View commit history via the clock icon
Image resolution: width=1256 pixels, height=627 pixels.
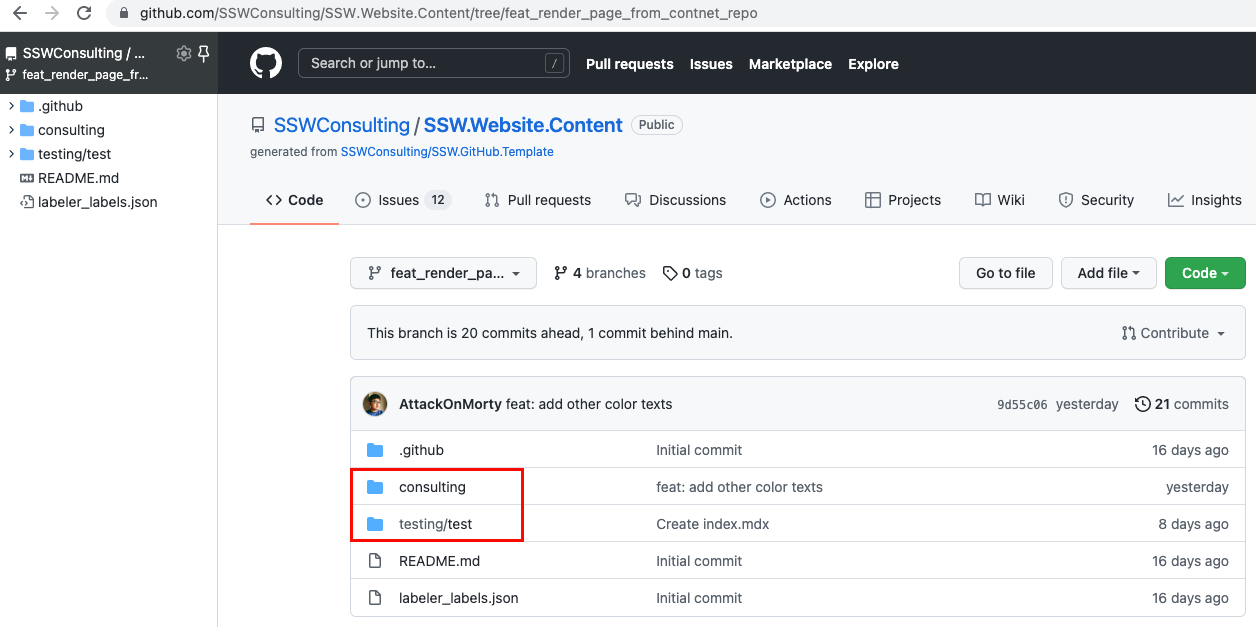(1143, 404)
